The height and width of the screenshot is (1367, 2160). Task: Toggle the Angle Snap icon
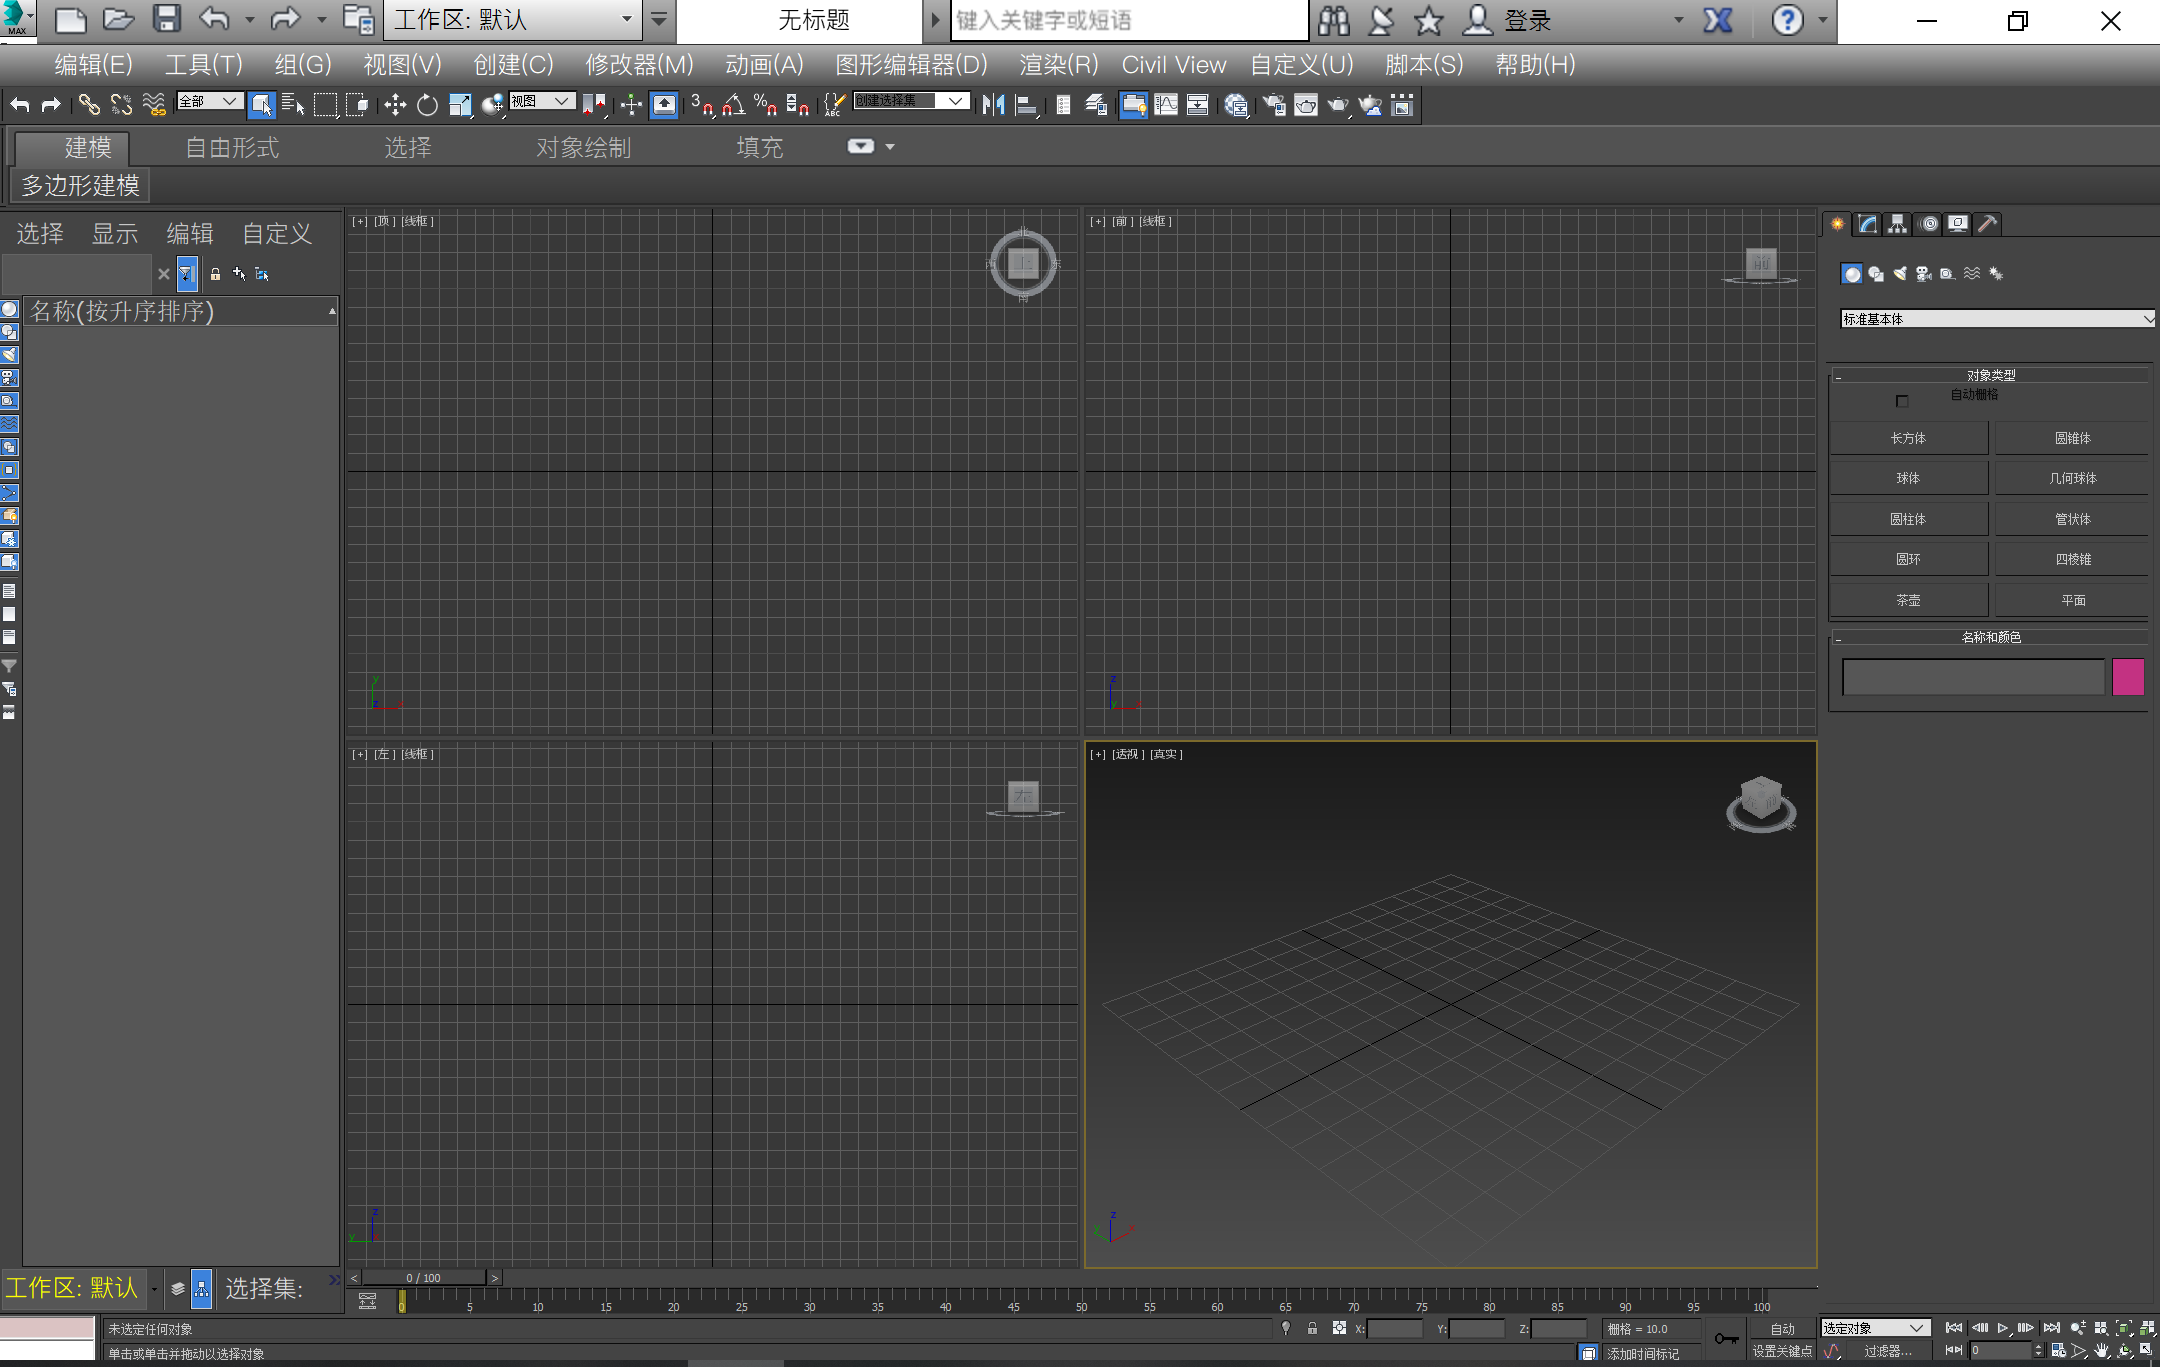tap(734, 105)
